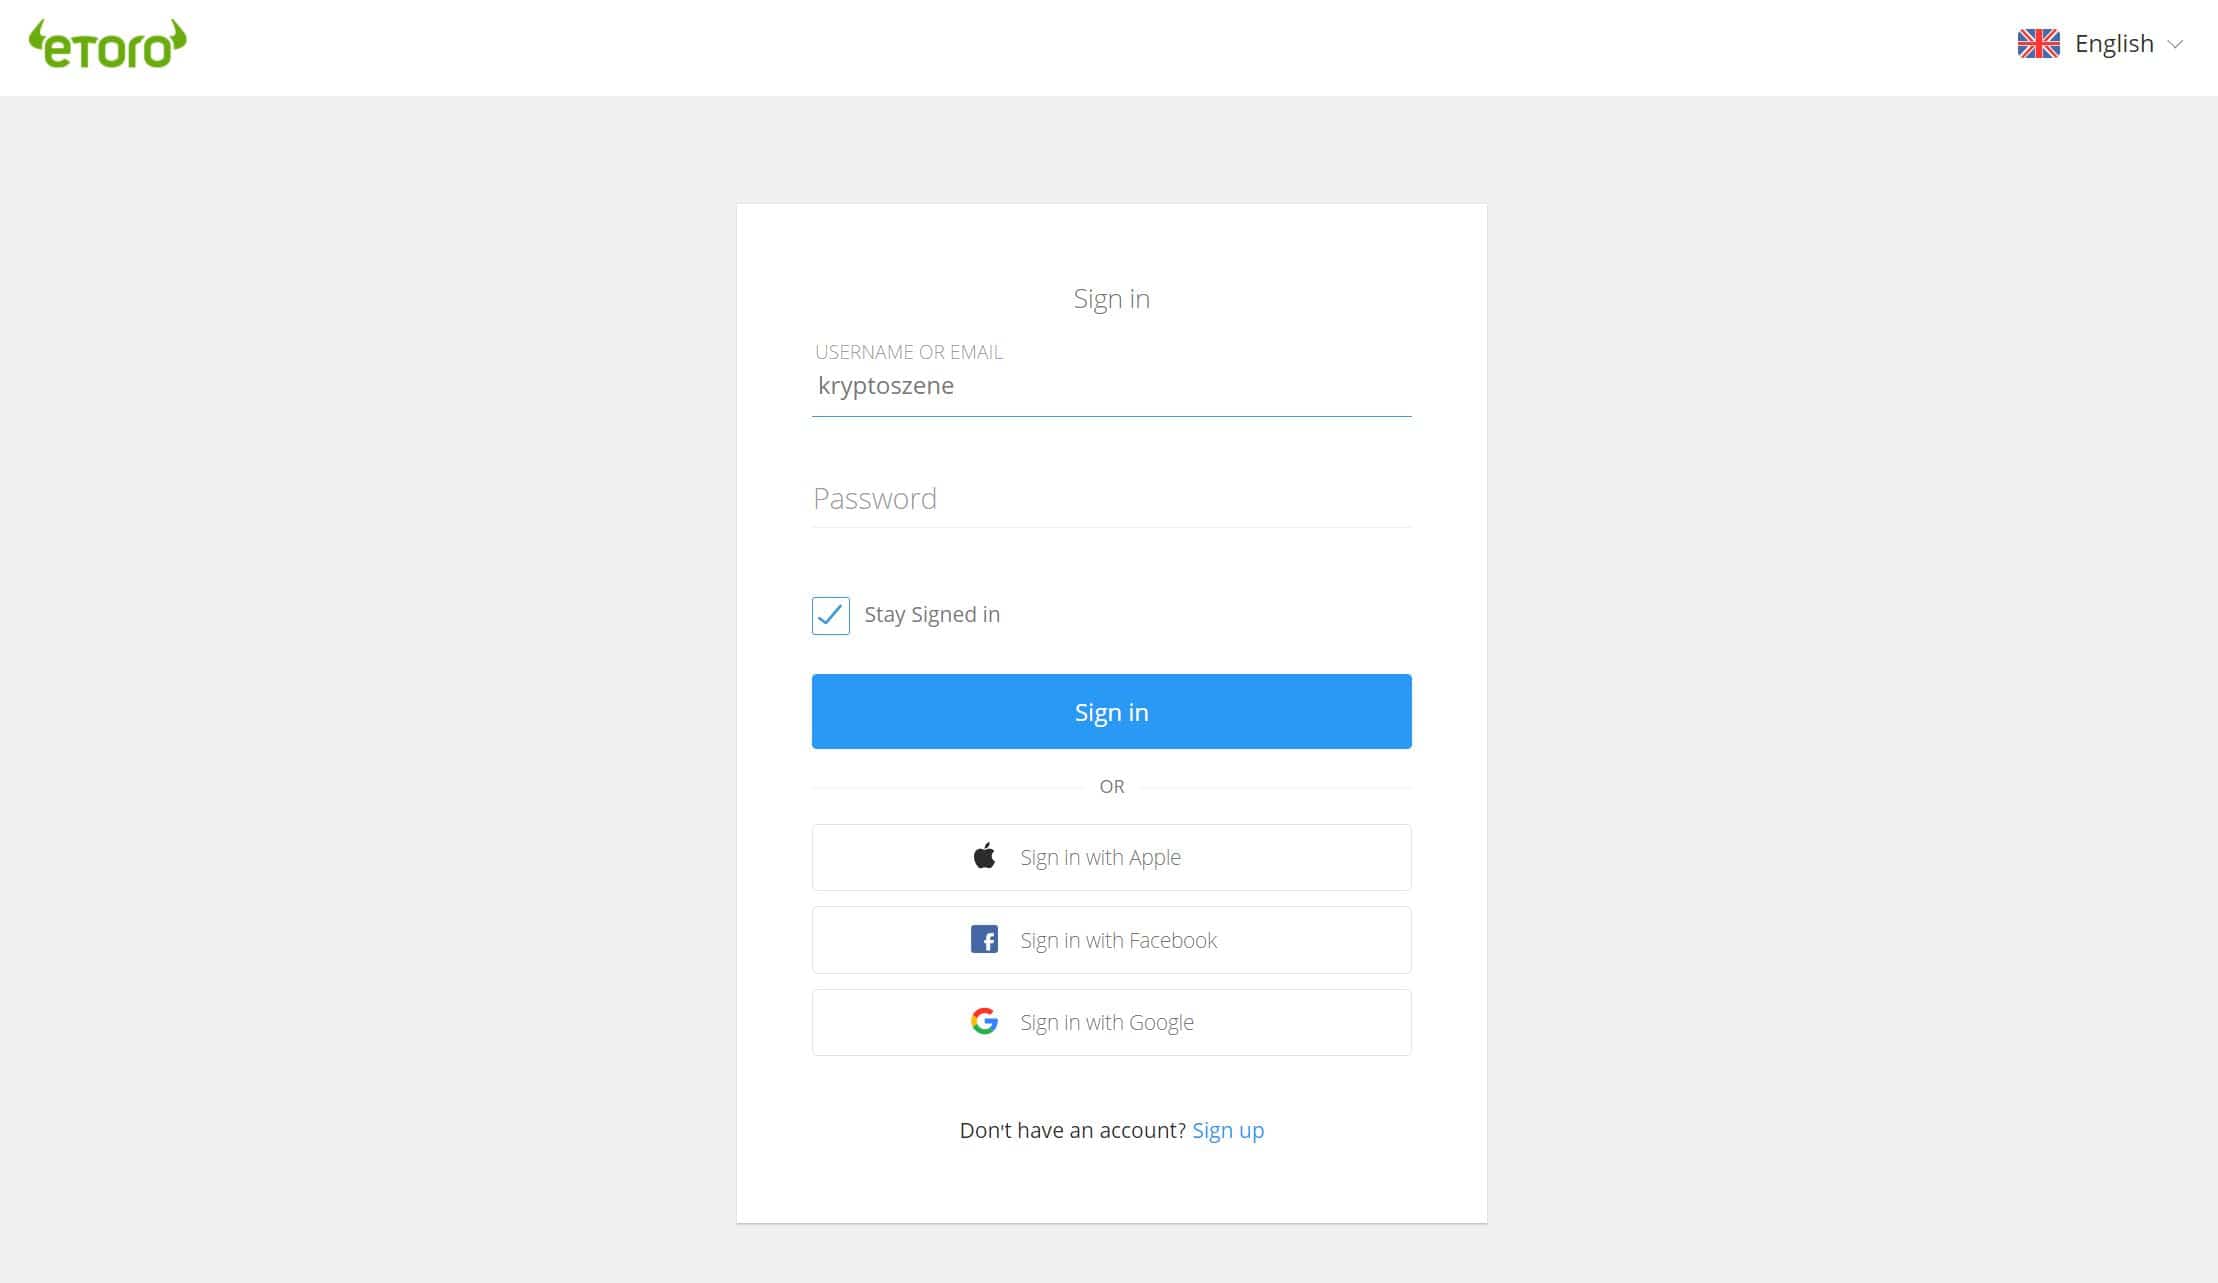Click the Sign in heading text

(x=1111, y=299)
